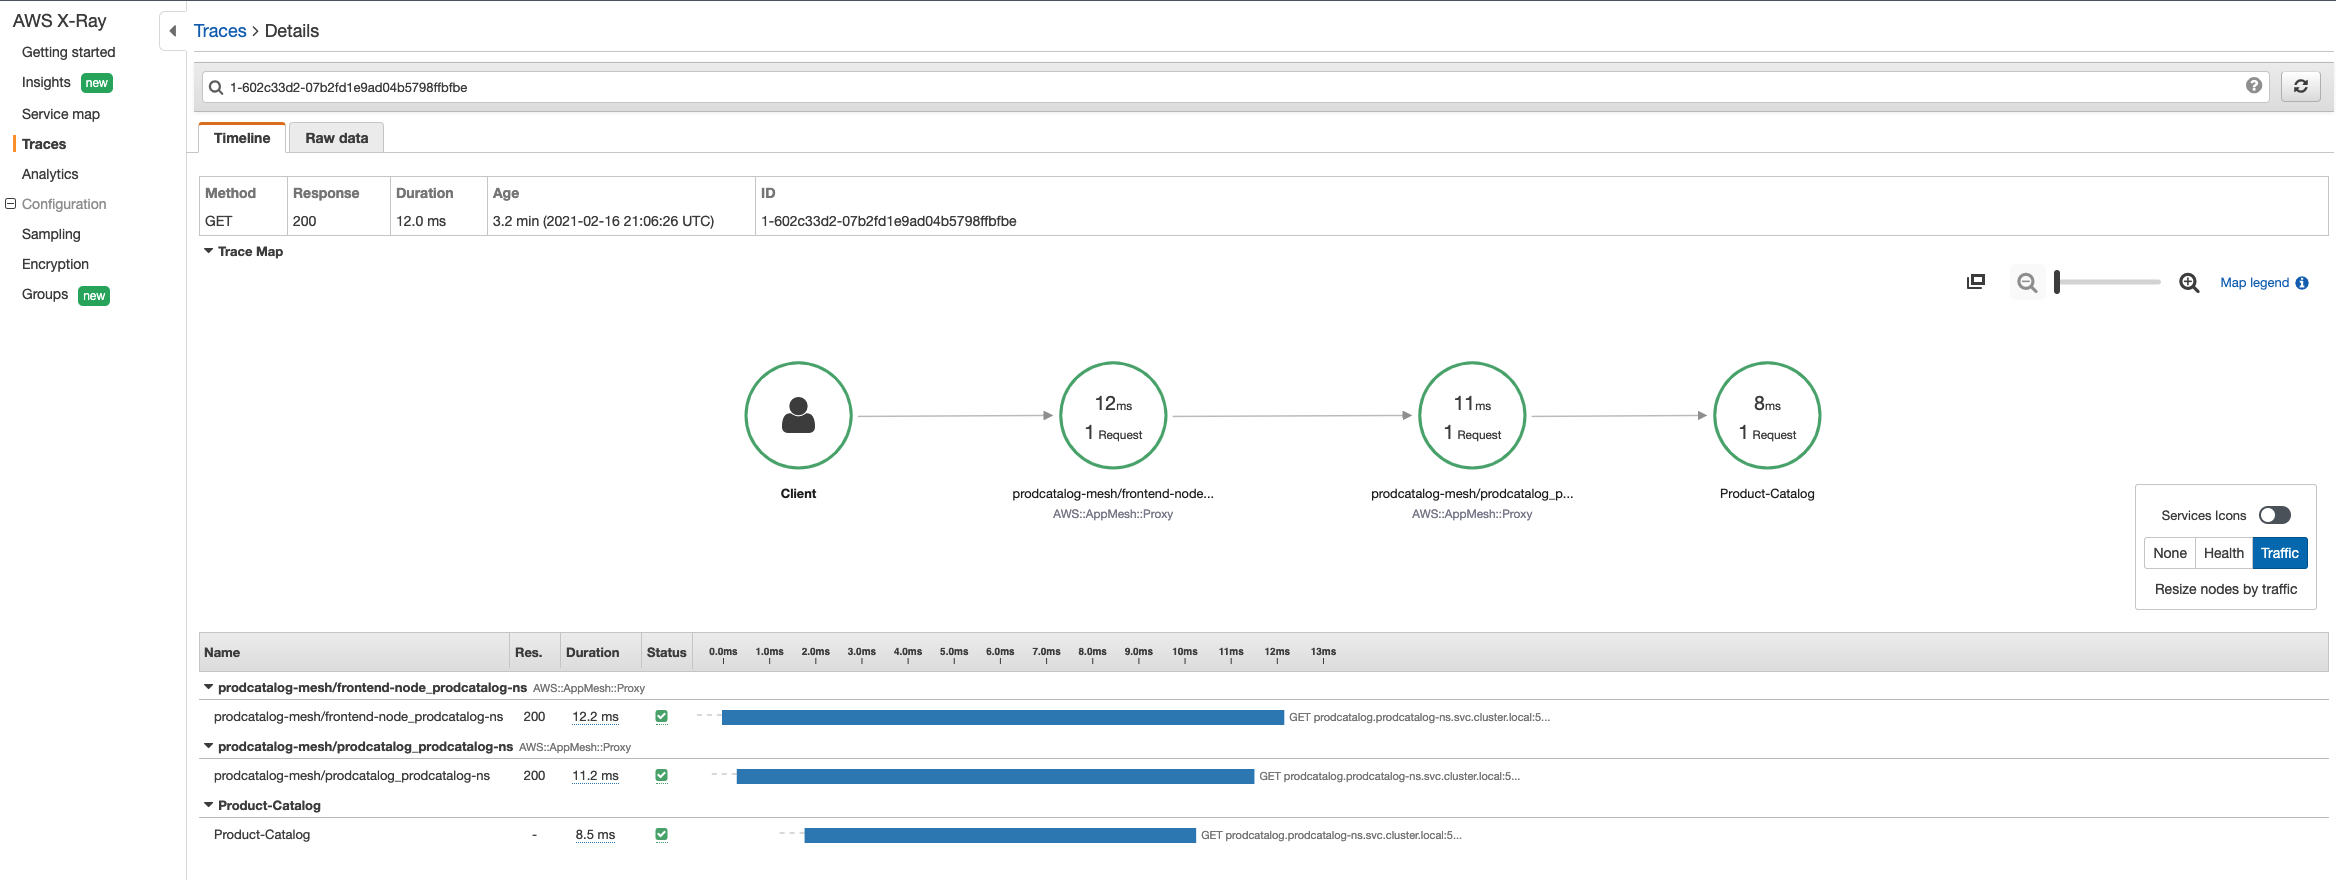
Task: Open Getting started in sidebar
Action: point(68,52)
